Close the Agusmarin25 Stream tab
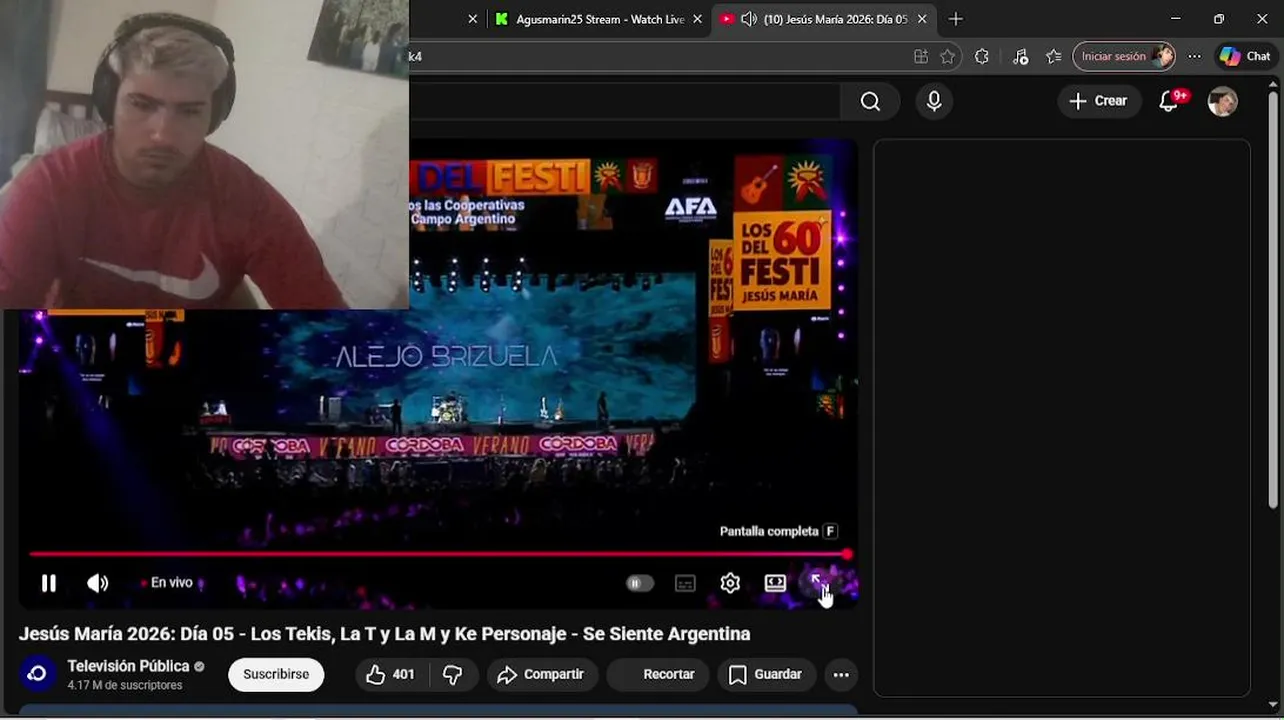The image size is (1284, 720). pyautogui.click(x=697, y=19)
